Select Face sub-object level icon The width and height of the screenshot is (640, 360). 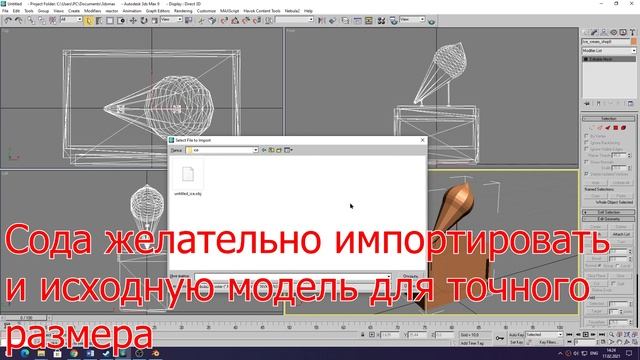608,128
